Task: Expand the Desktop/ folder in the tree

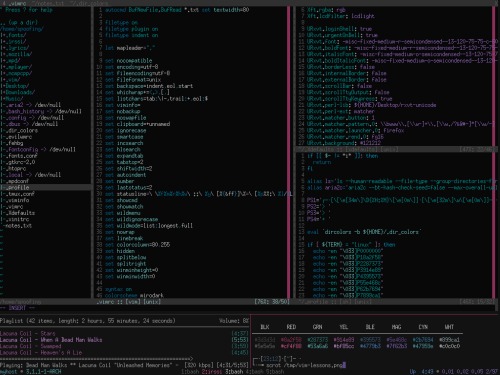Action: click(x=16, y=86)
